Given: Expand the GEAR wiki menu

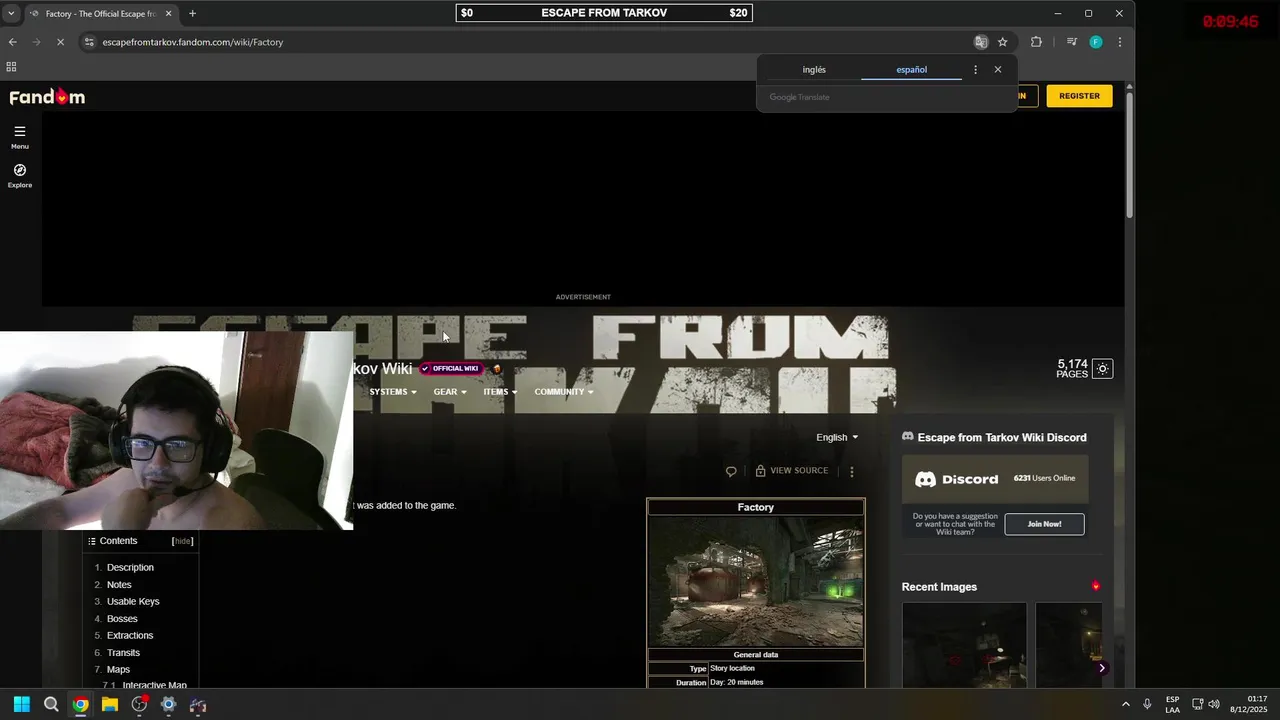Looking at the screenshot, I should point(450,392).
